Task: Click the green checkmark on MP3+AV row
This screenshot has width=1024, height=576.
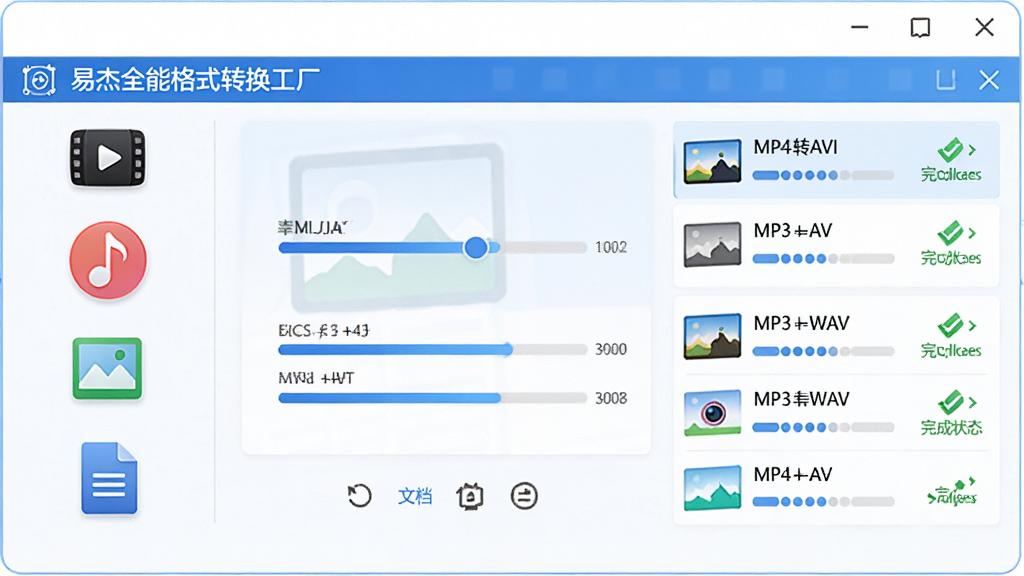Action: click(950, 233)
